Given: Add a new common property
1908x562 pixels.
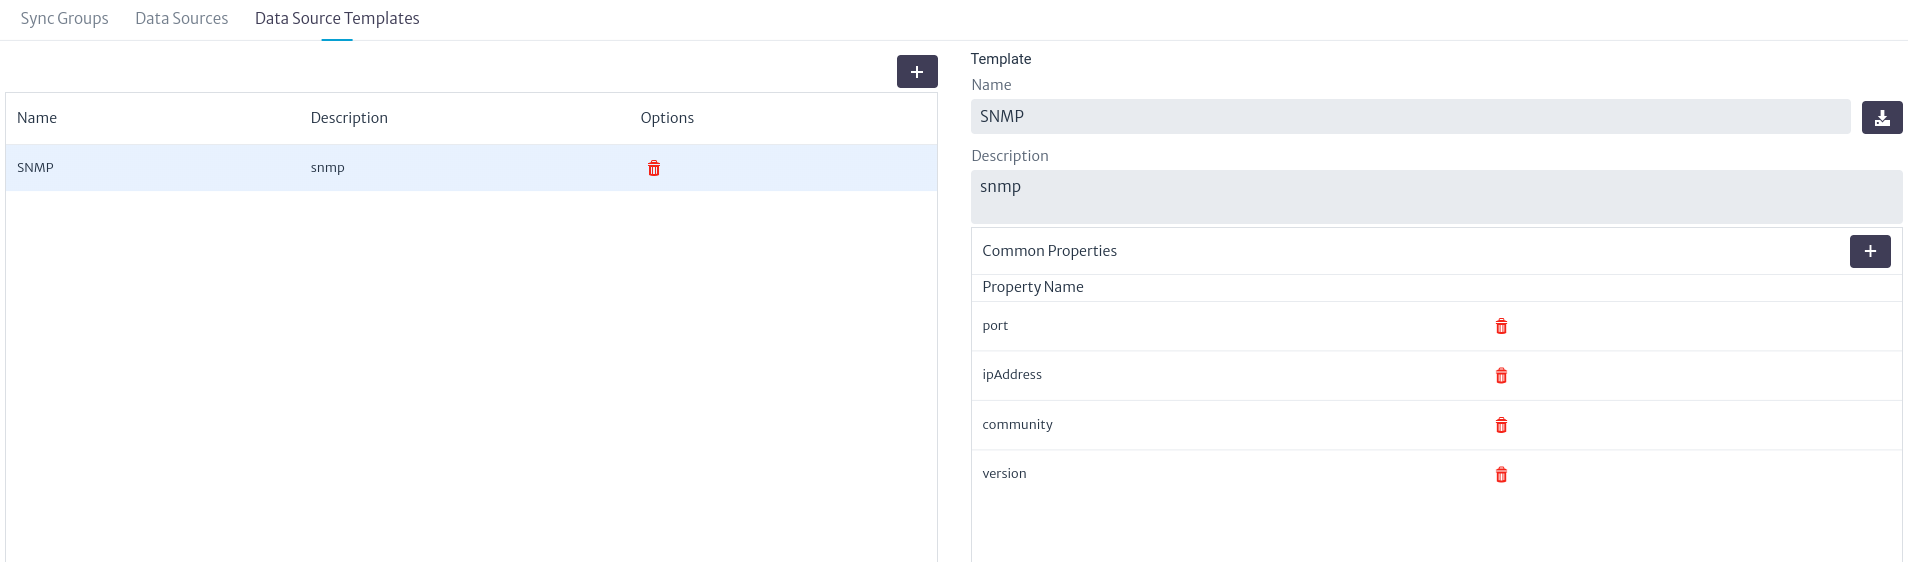Looking at the screenshot, I should pyautogui.click(x=1870, y=251).
